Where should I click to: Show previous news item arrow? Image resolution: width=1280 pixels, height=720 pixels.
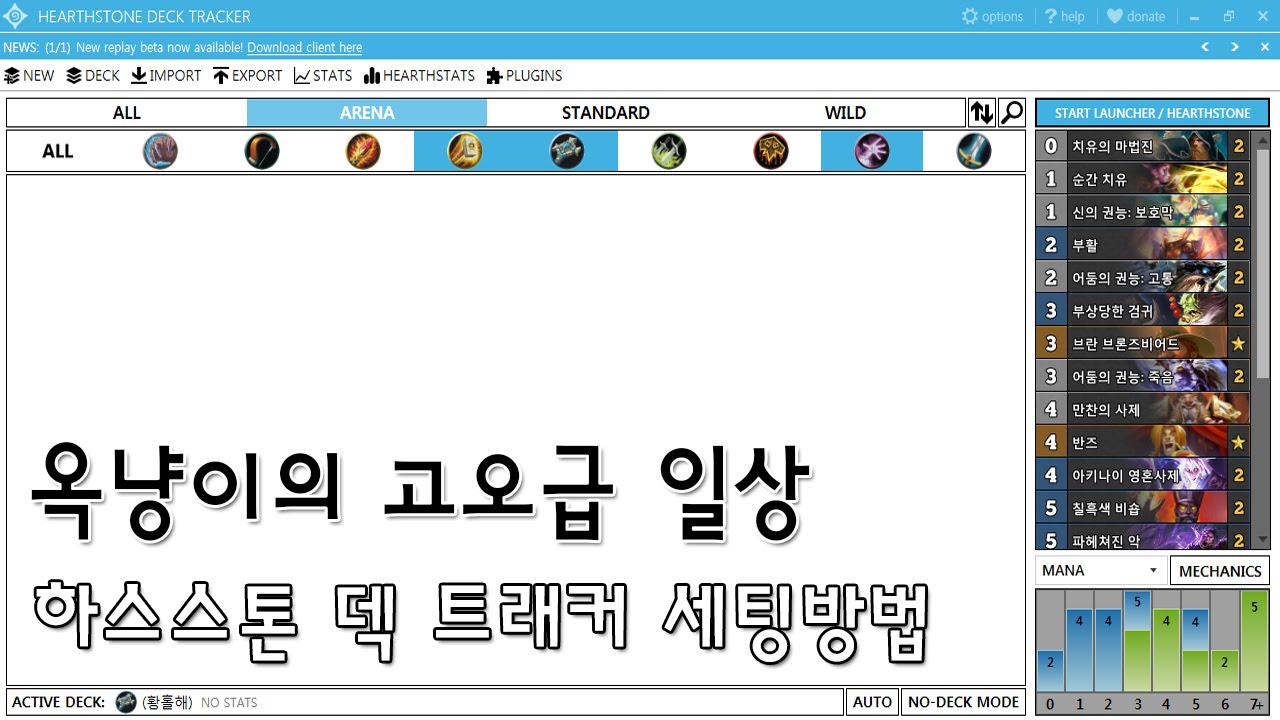1205,47
